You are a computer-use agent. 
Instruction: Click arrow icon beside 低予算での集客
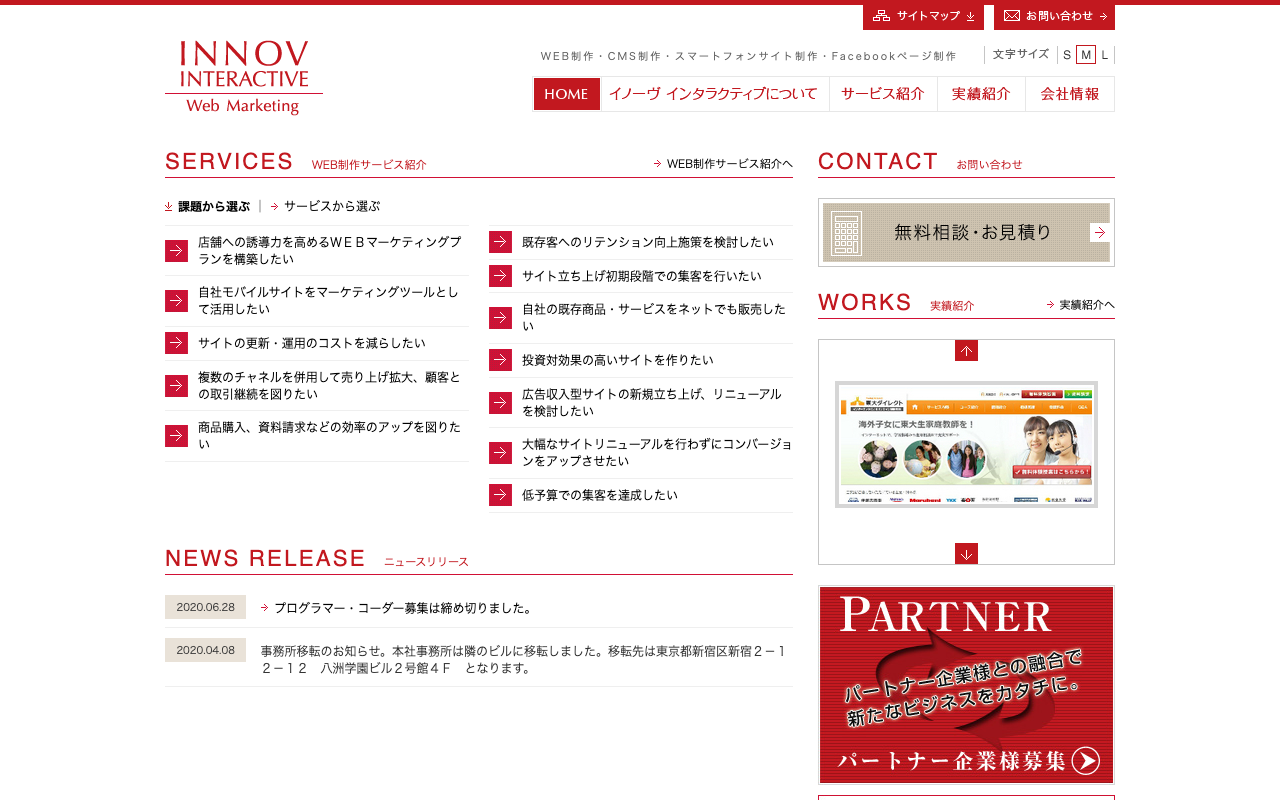[x=500, y=495]
